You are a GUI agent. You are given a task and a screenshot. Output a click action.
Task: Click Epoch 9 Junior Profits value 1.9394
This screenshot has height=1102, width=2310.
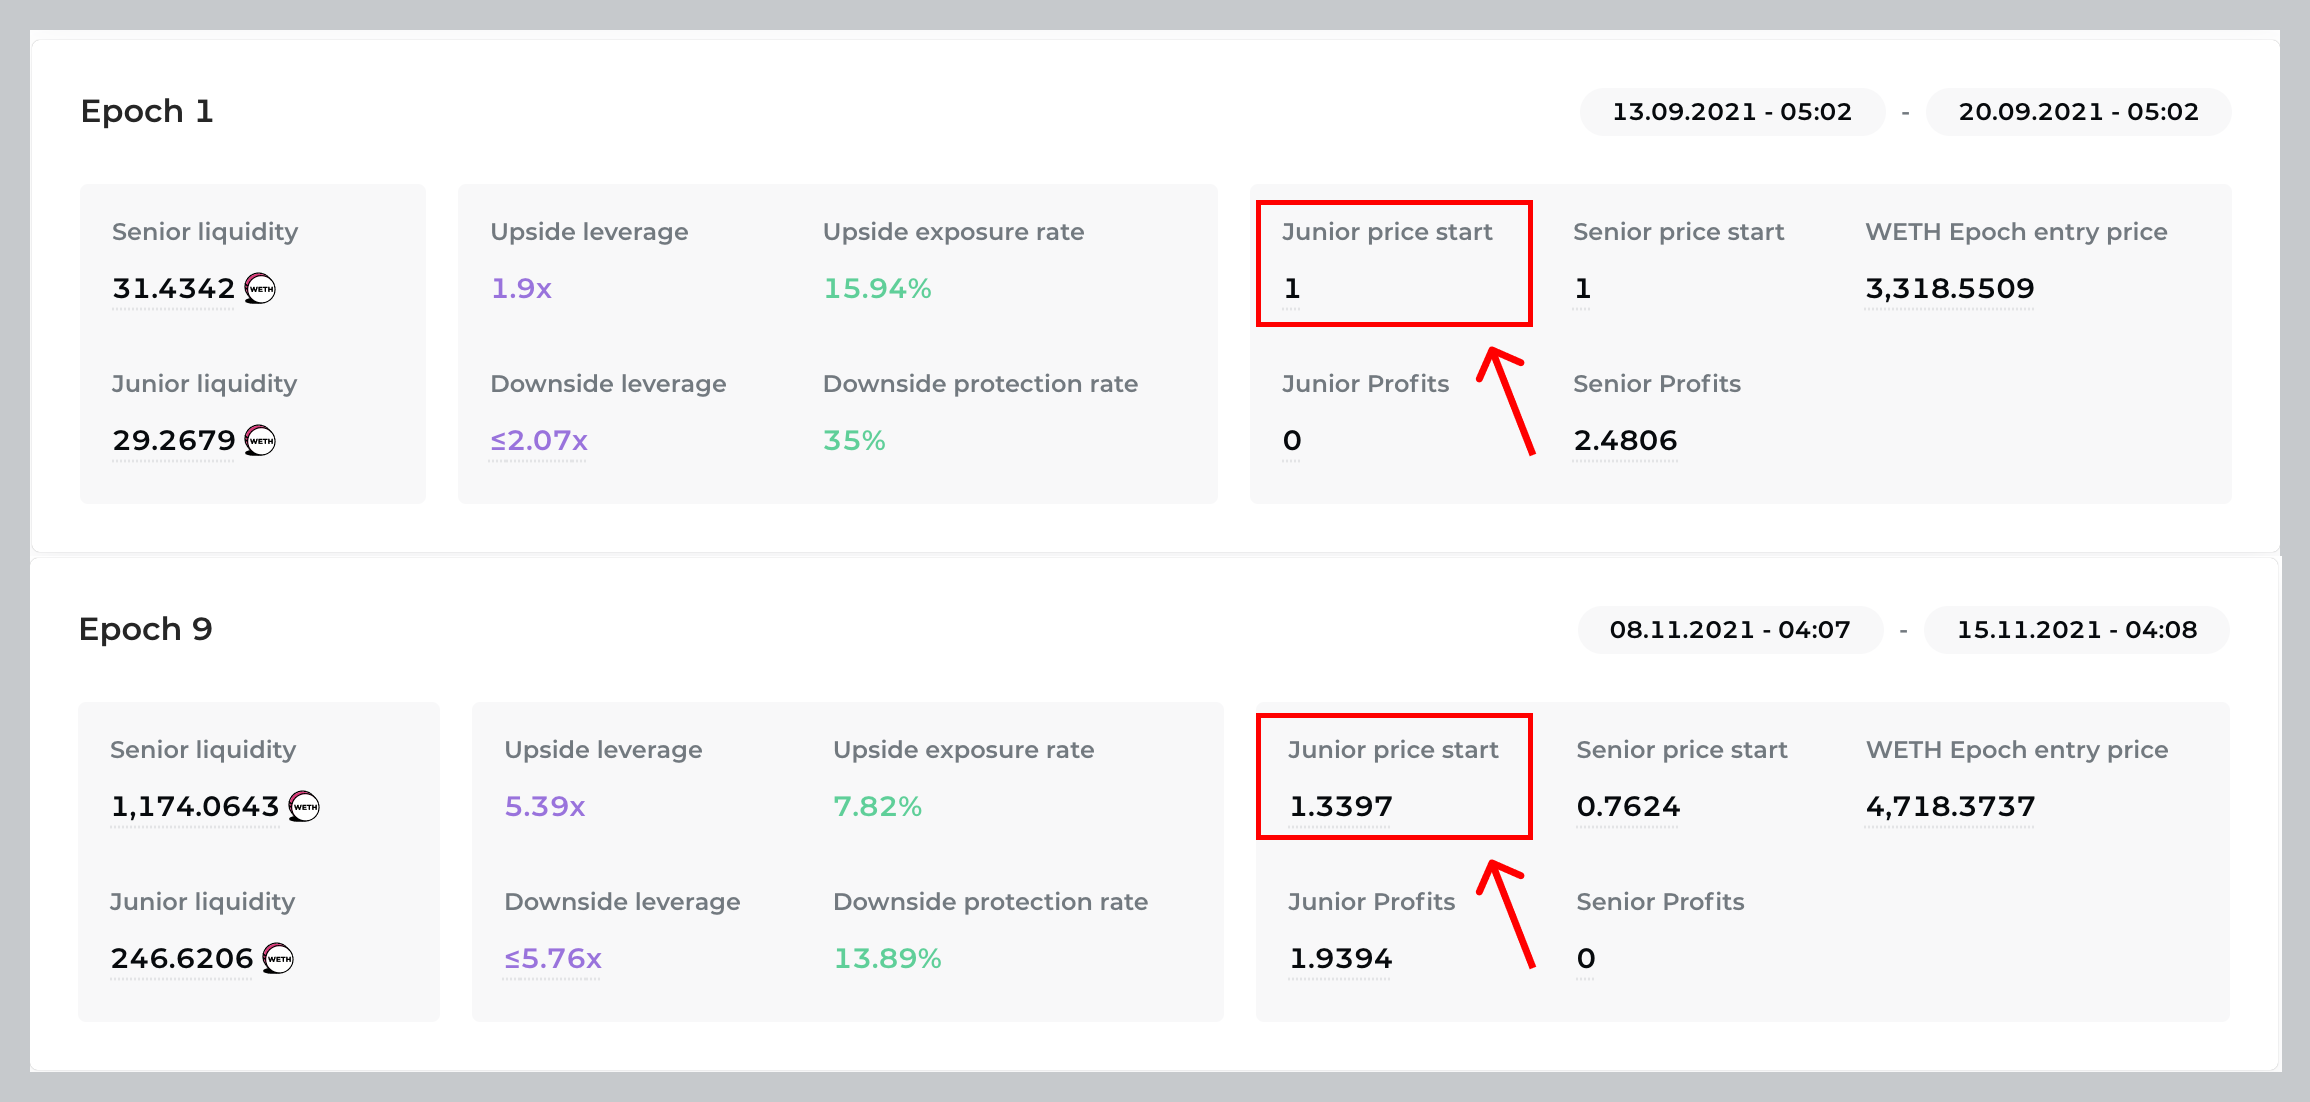(1340, 959)
